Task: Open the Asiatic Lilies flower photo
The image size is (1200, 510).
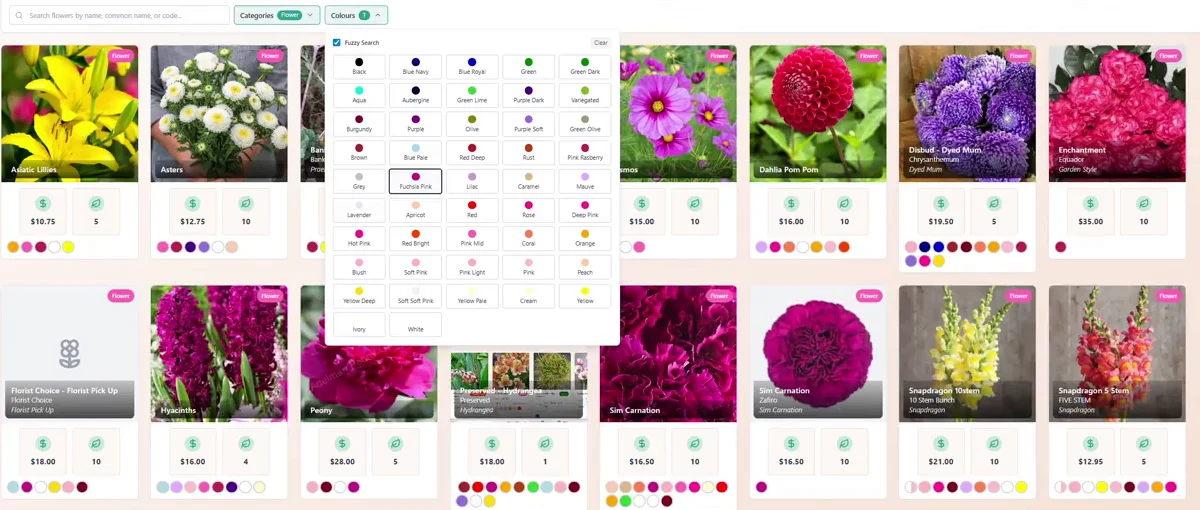Action: tap(70, 113)
